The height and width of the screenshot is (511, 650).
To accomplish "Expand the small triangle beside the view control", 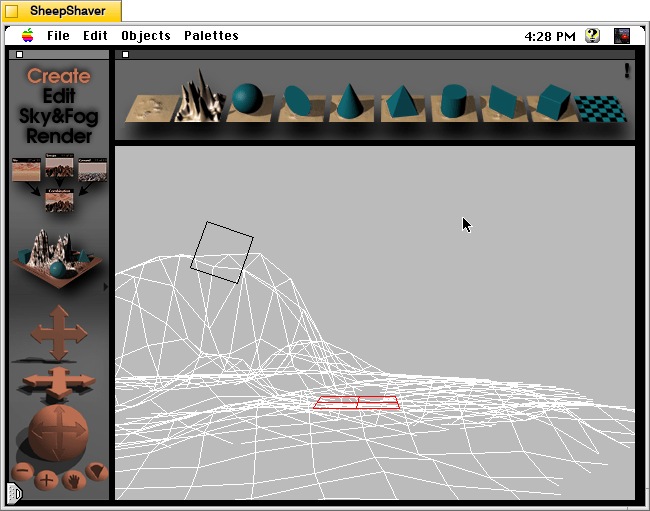I will tap(106, 286).
